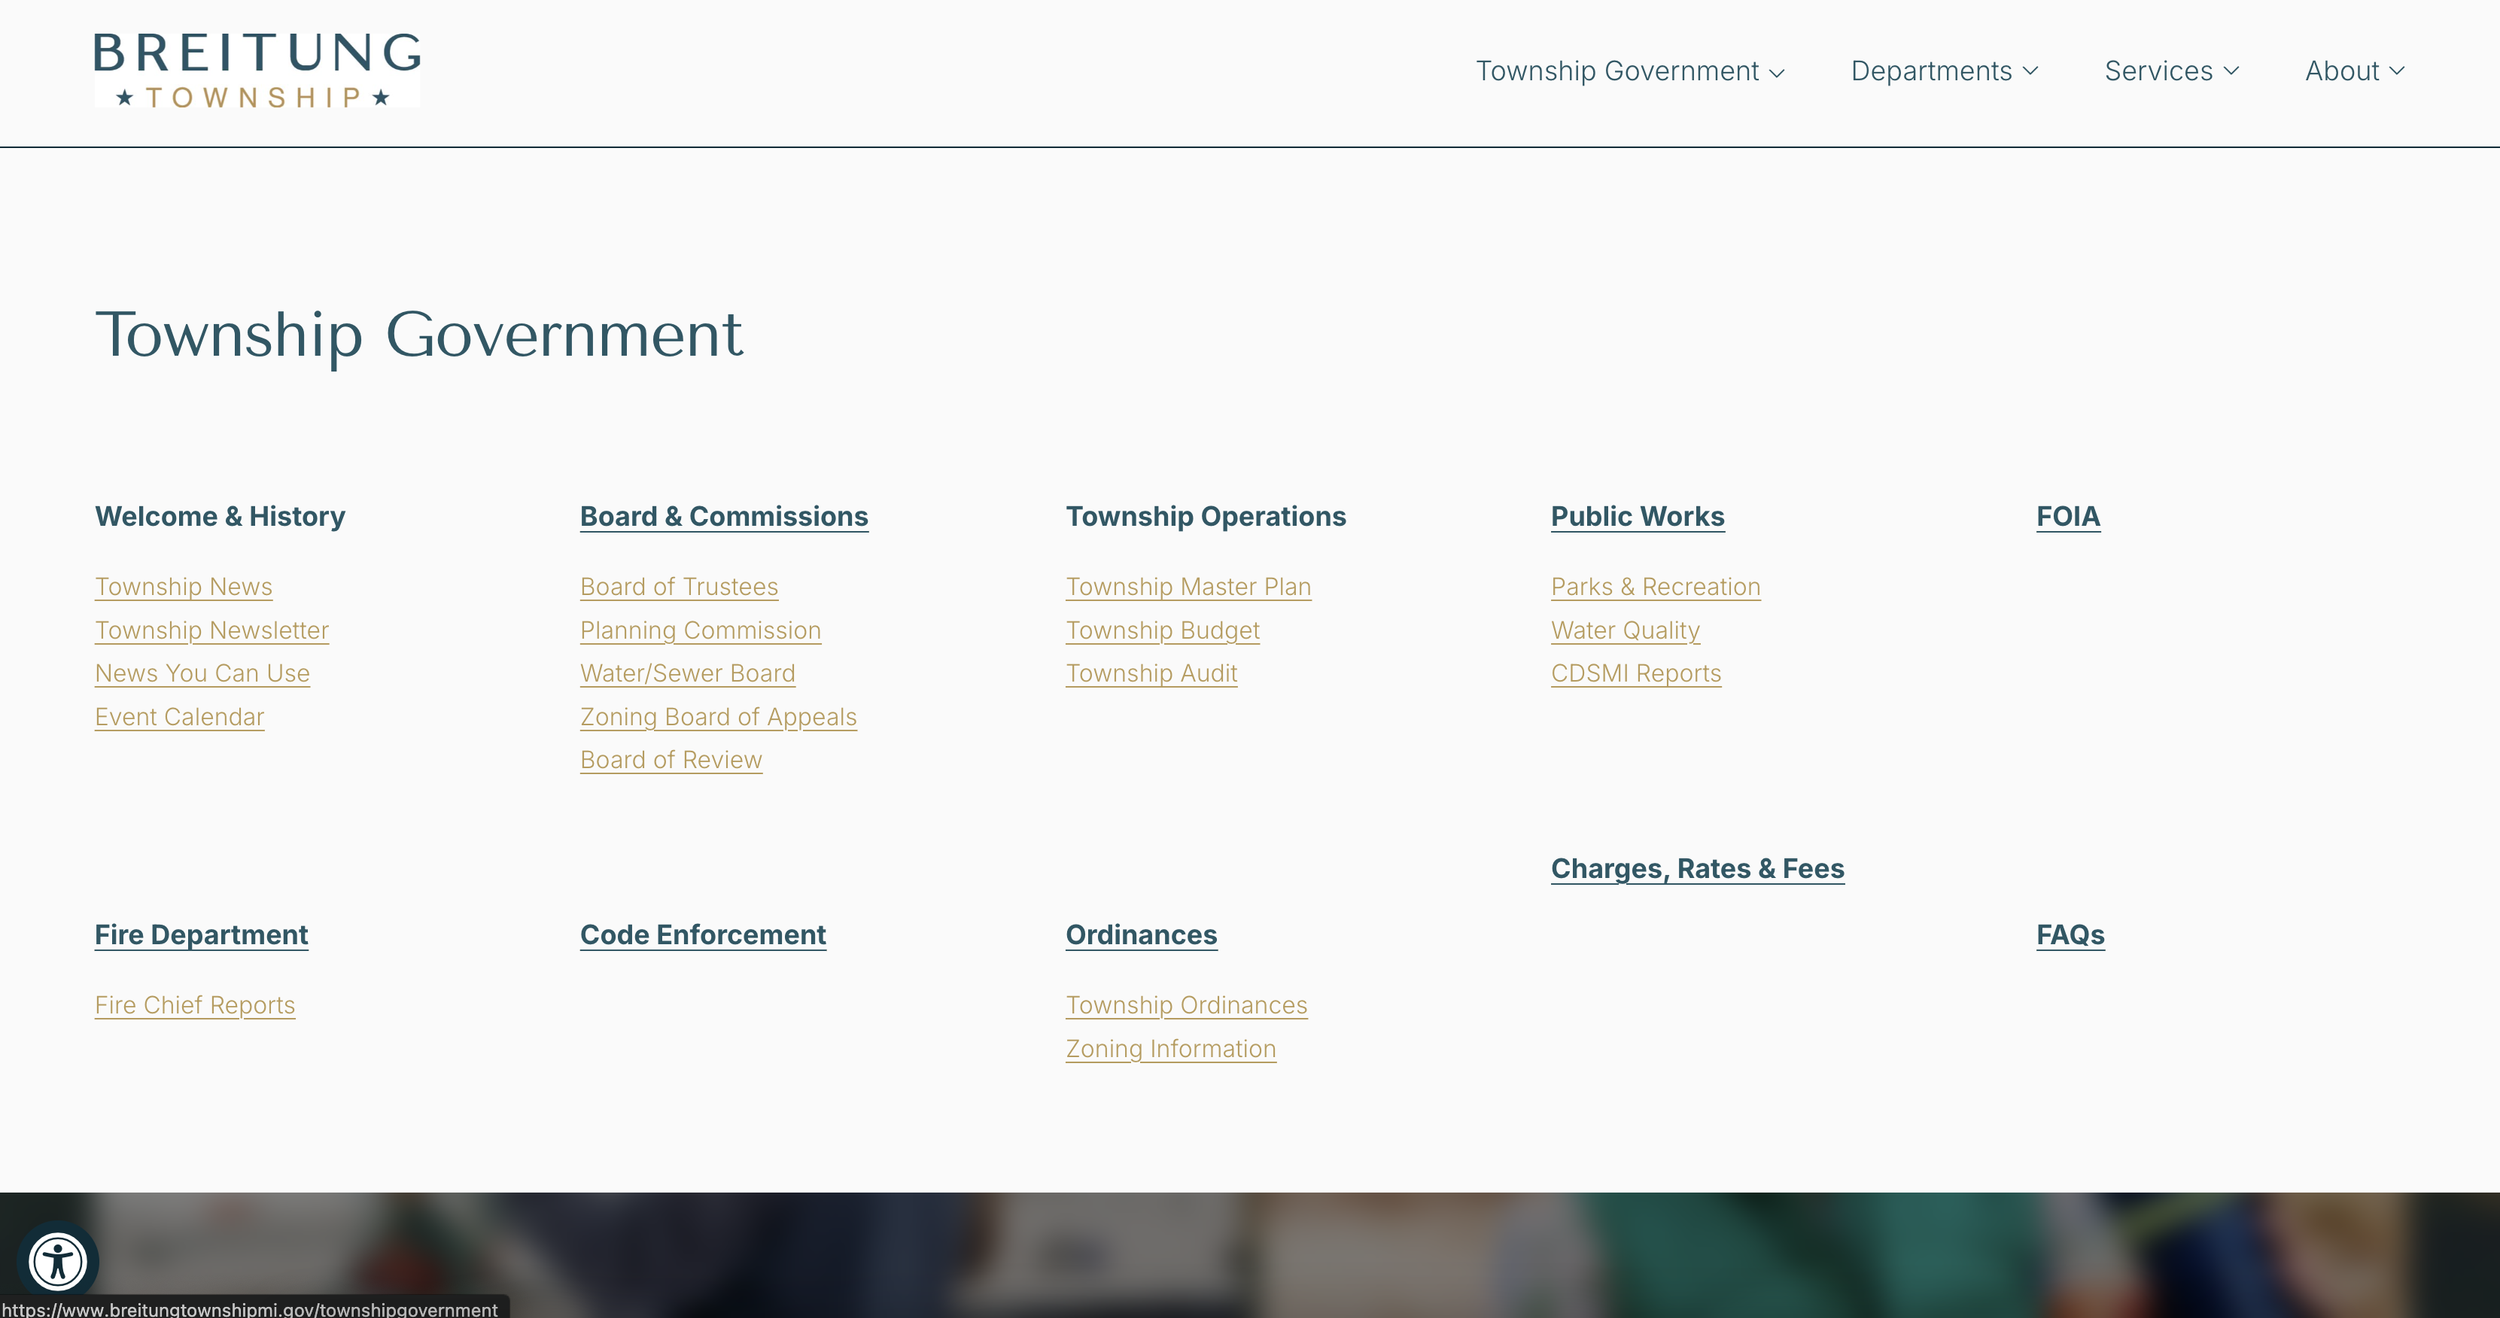Click the Zoning Information link
Viewport: 2500px width, 1318px height.
tap(1170, 1049)
